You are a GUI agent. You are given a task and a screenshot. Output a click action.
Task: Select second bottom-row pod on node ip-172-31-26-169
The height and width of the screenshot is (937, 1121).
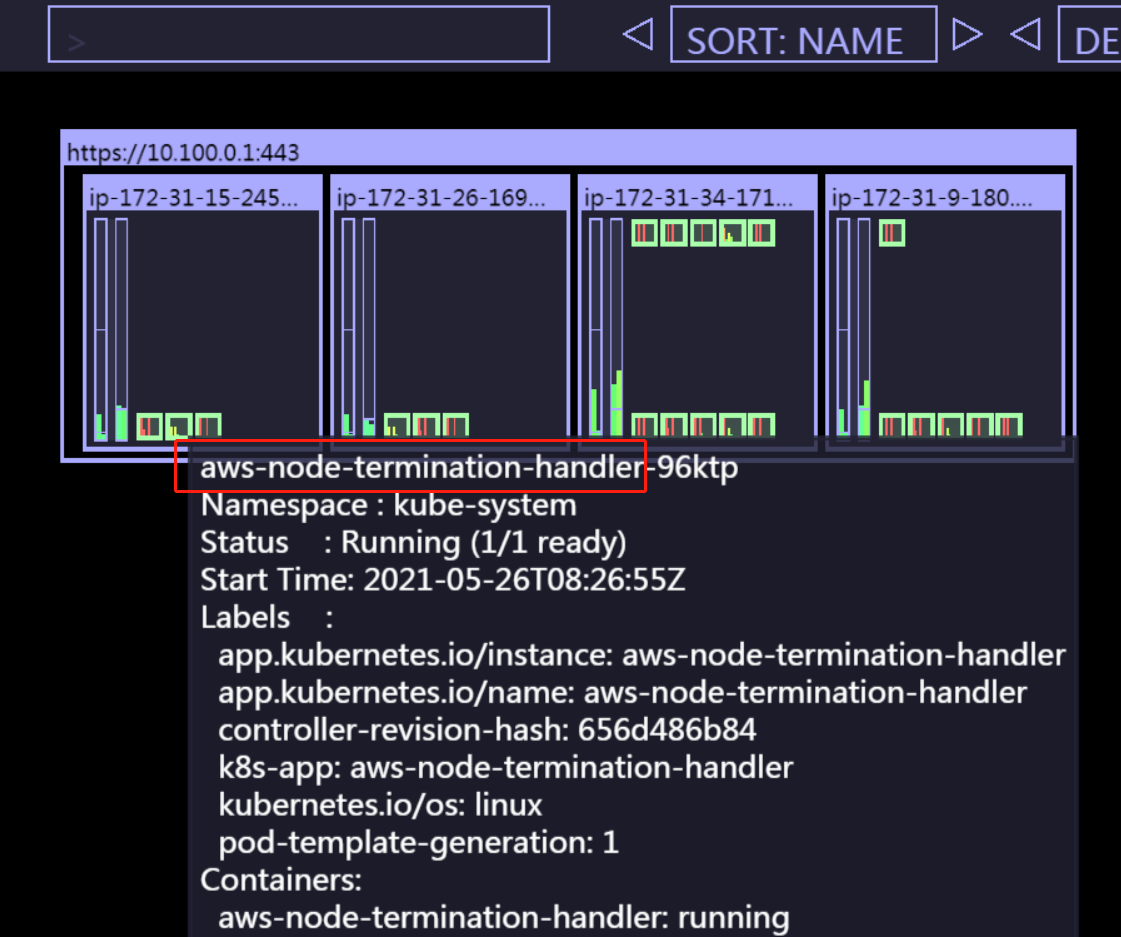[x=426, y=425]
